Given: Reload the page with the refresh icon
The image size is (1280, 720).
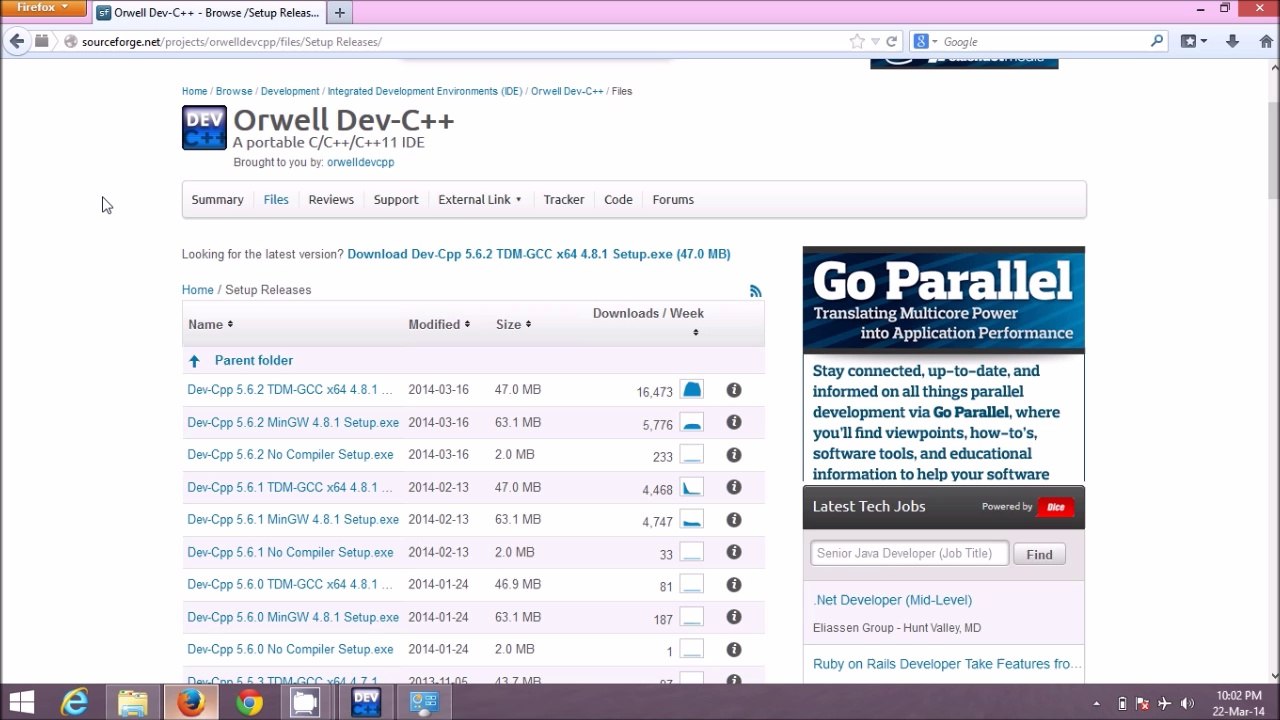Looking at the screenshot, I should point(892,42).
